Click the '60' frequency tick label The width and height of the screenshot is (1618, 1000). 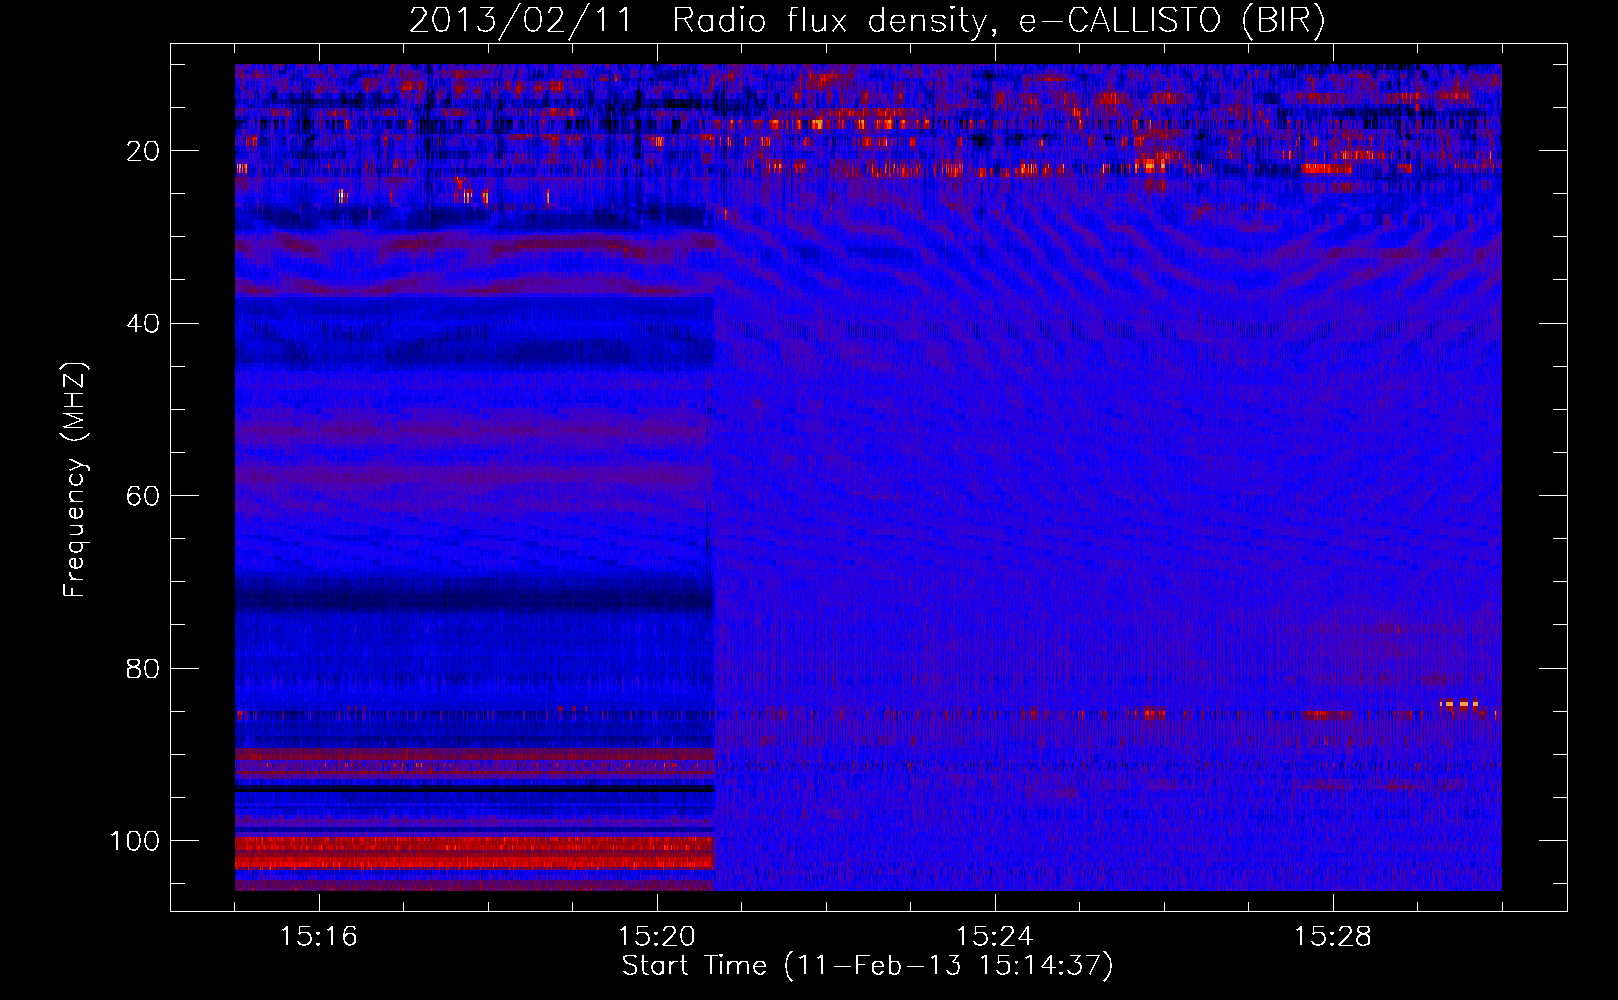[x=144, y=496]
